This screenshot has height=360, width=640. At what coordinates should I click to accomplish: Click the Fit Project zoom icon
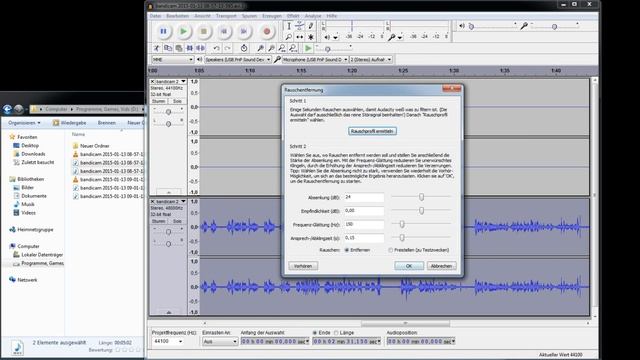click(x=293, y=48)
